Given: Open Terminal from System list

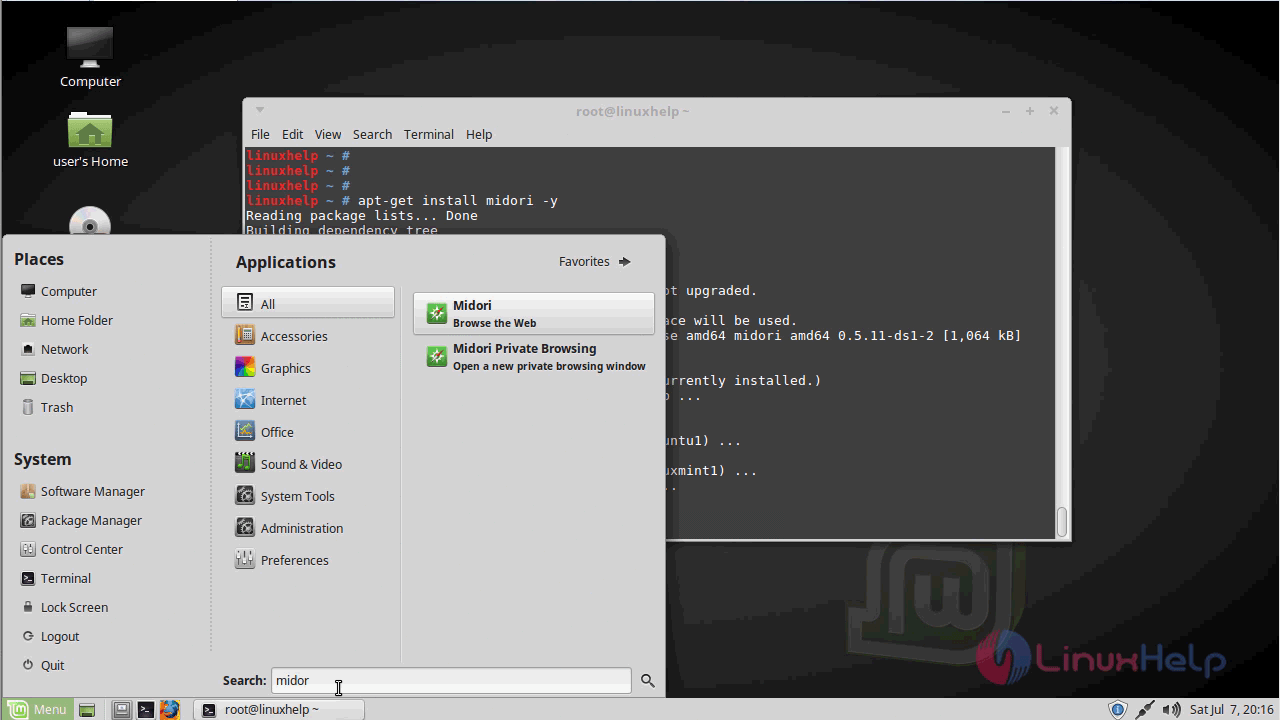Looking at the screenshot, I should (x=55, y=578).
